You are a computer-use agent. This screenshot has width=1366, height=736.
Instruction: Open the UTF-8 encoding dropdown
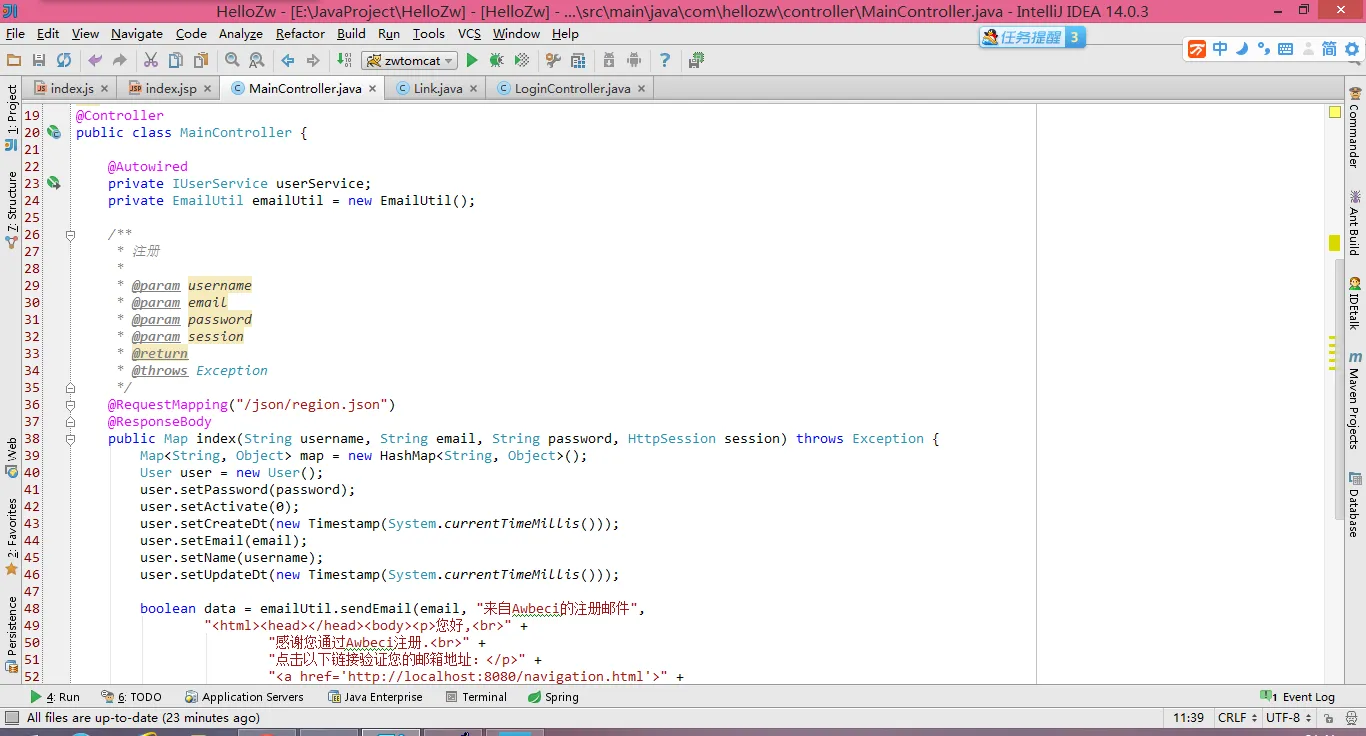click(1289, 718)
